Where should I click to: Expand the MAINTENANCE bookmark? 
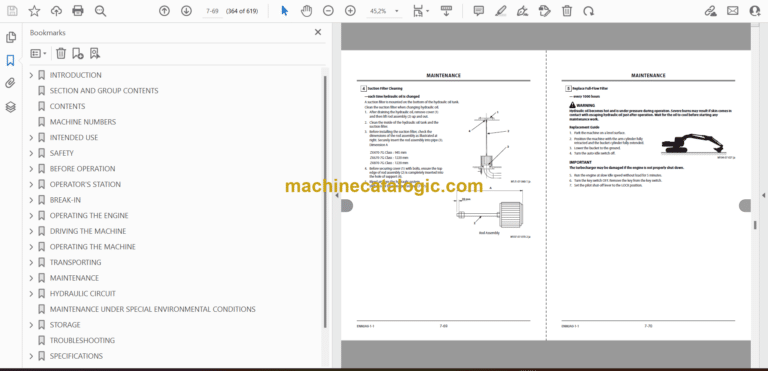coord(31,278)
